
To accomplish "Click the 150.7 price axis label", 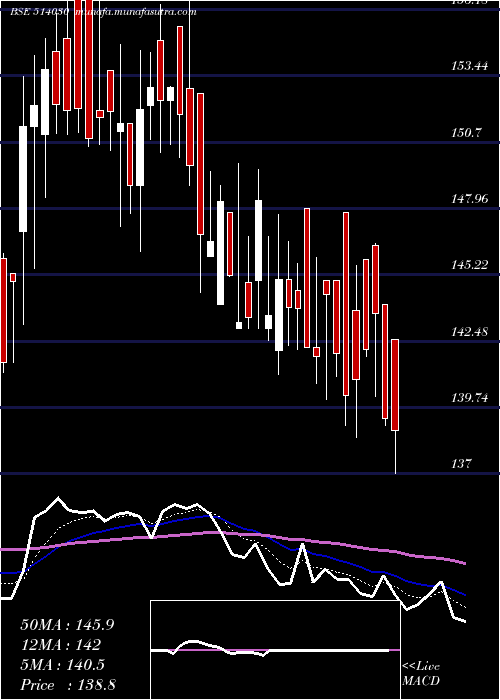I will click(x=466, y=133).
